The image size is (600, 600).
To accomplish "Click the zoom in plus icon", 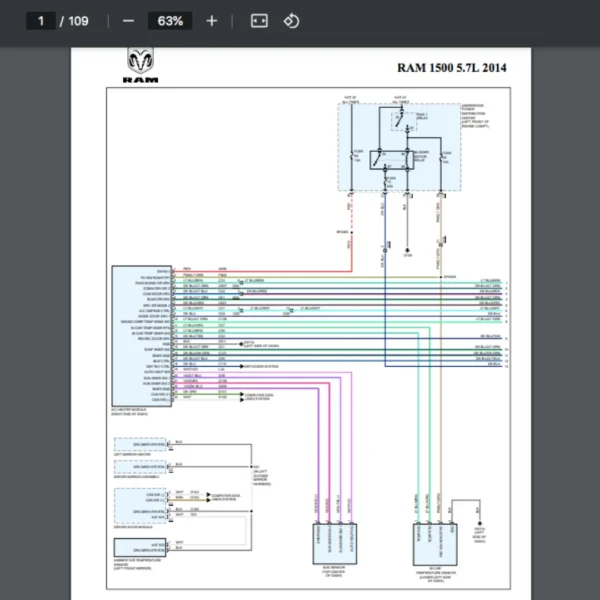I will pyautogui.click(x=211, y=21).
